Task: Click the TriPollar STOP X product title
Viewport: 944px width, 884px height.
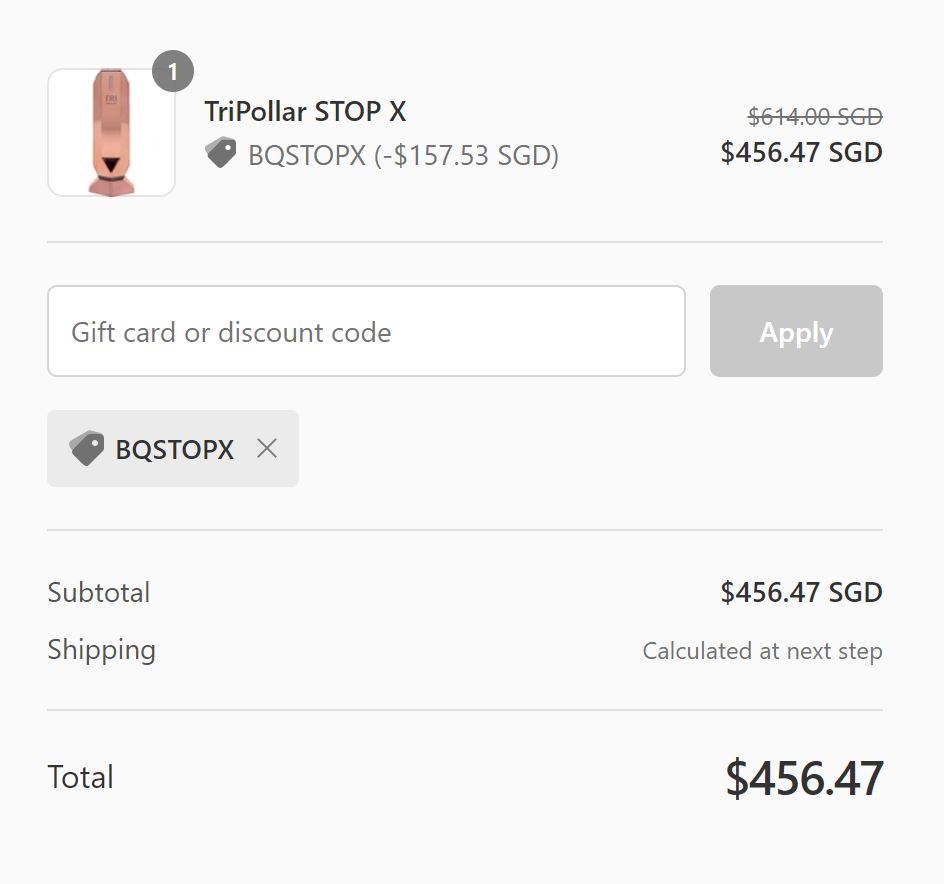Action: point(305,111)
